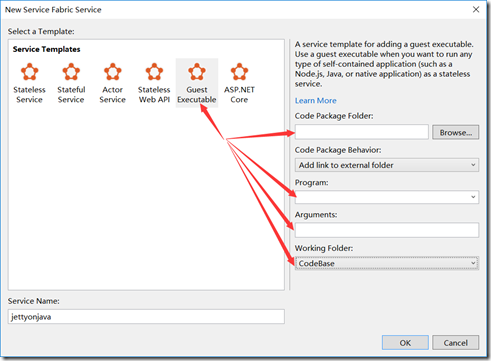Close the New Service Fabric Service dialog

[476, 9]
